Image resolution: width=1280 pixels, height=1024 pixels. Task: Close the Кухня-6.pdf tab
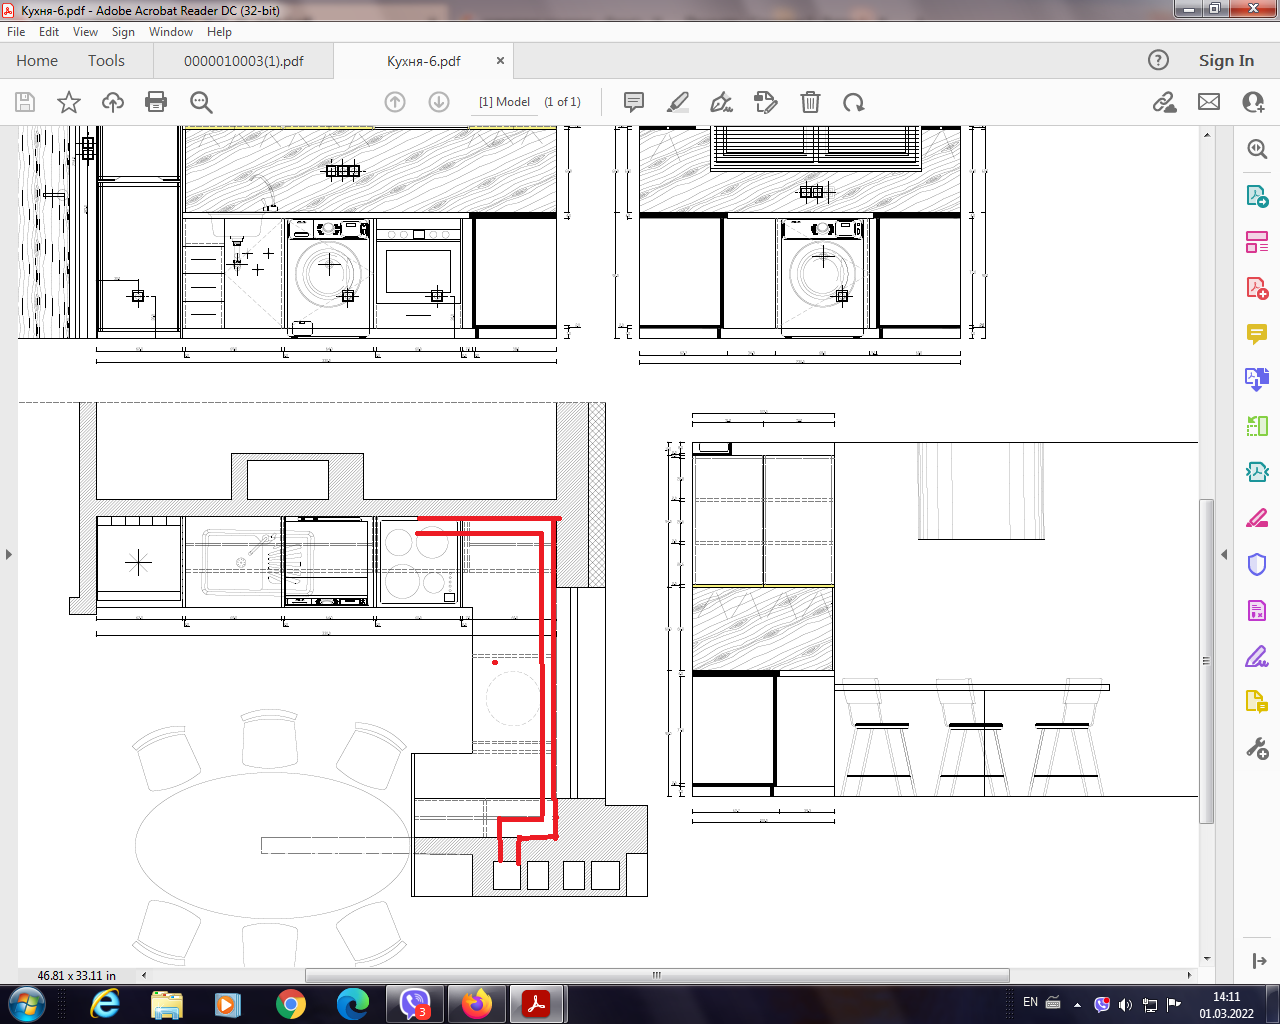[500, 61]
